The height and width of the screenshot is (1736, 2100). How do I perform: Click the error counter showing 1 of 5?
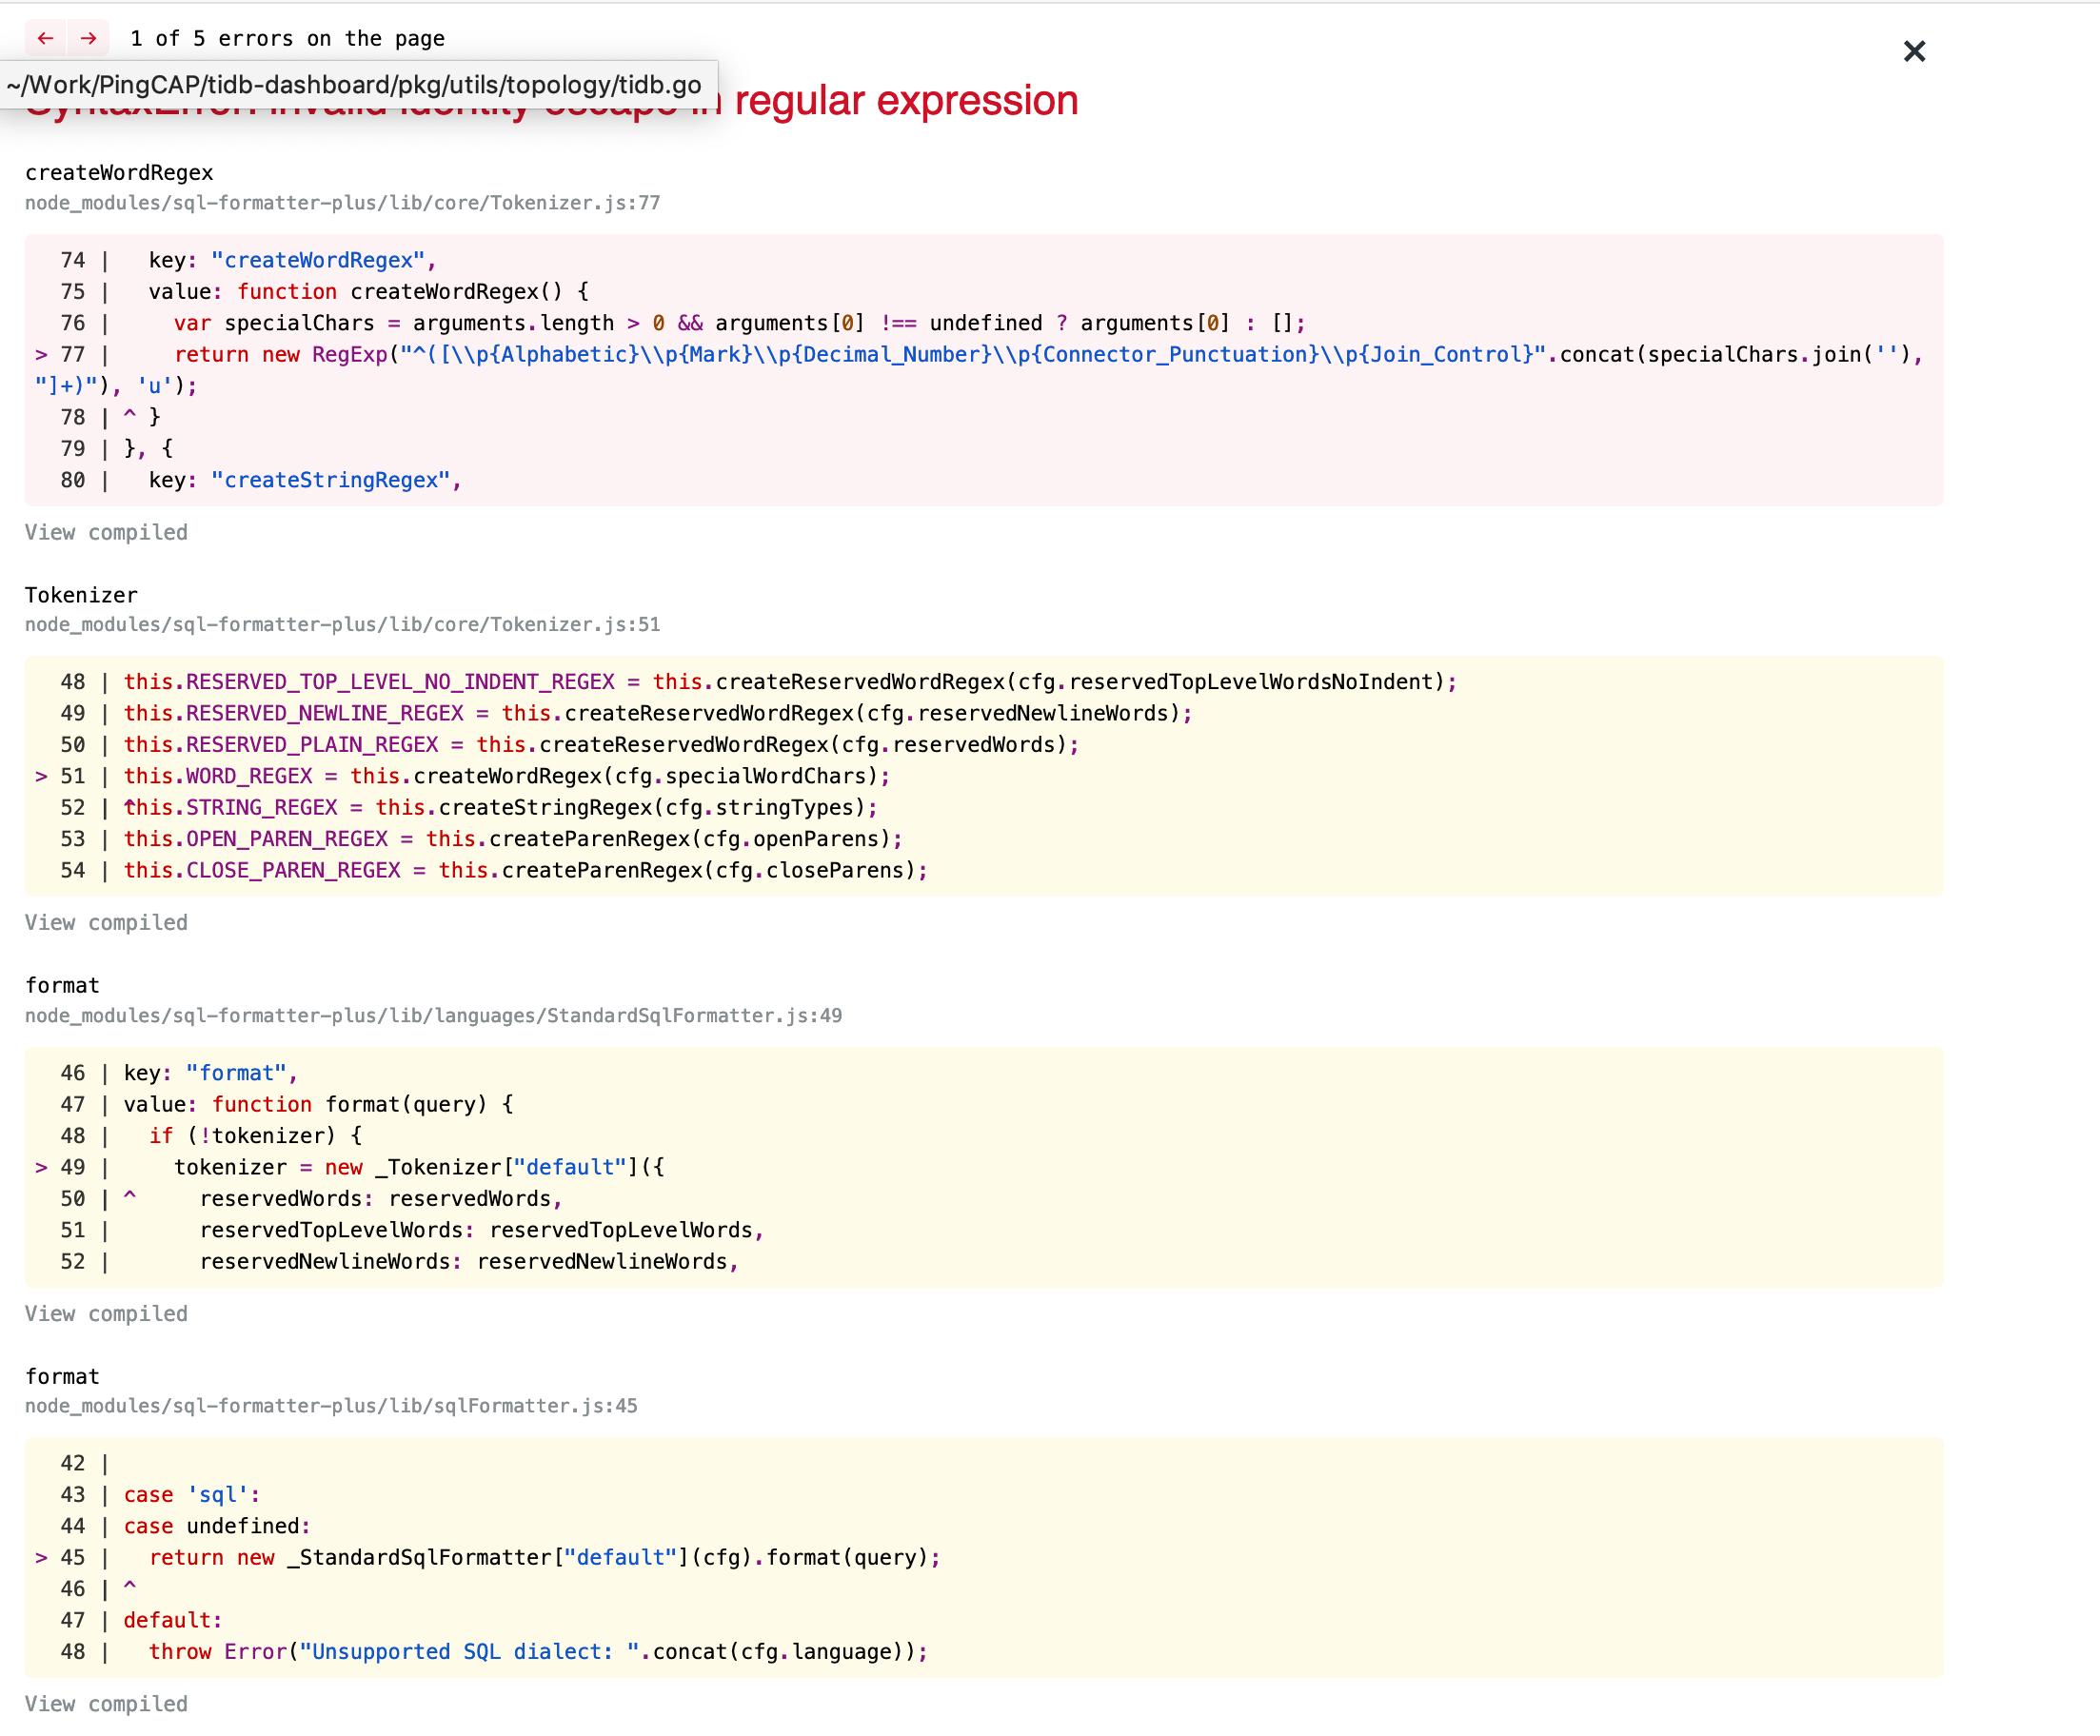click(287, 38)
